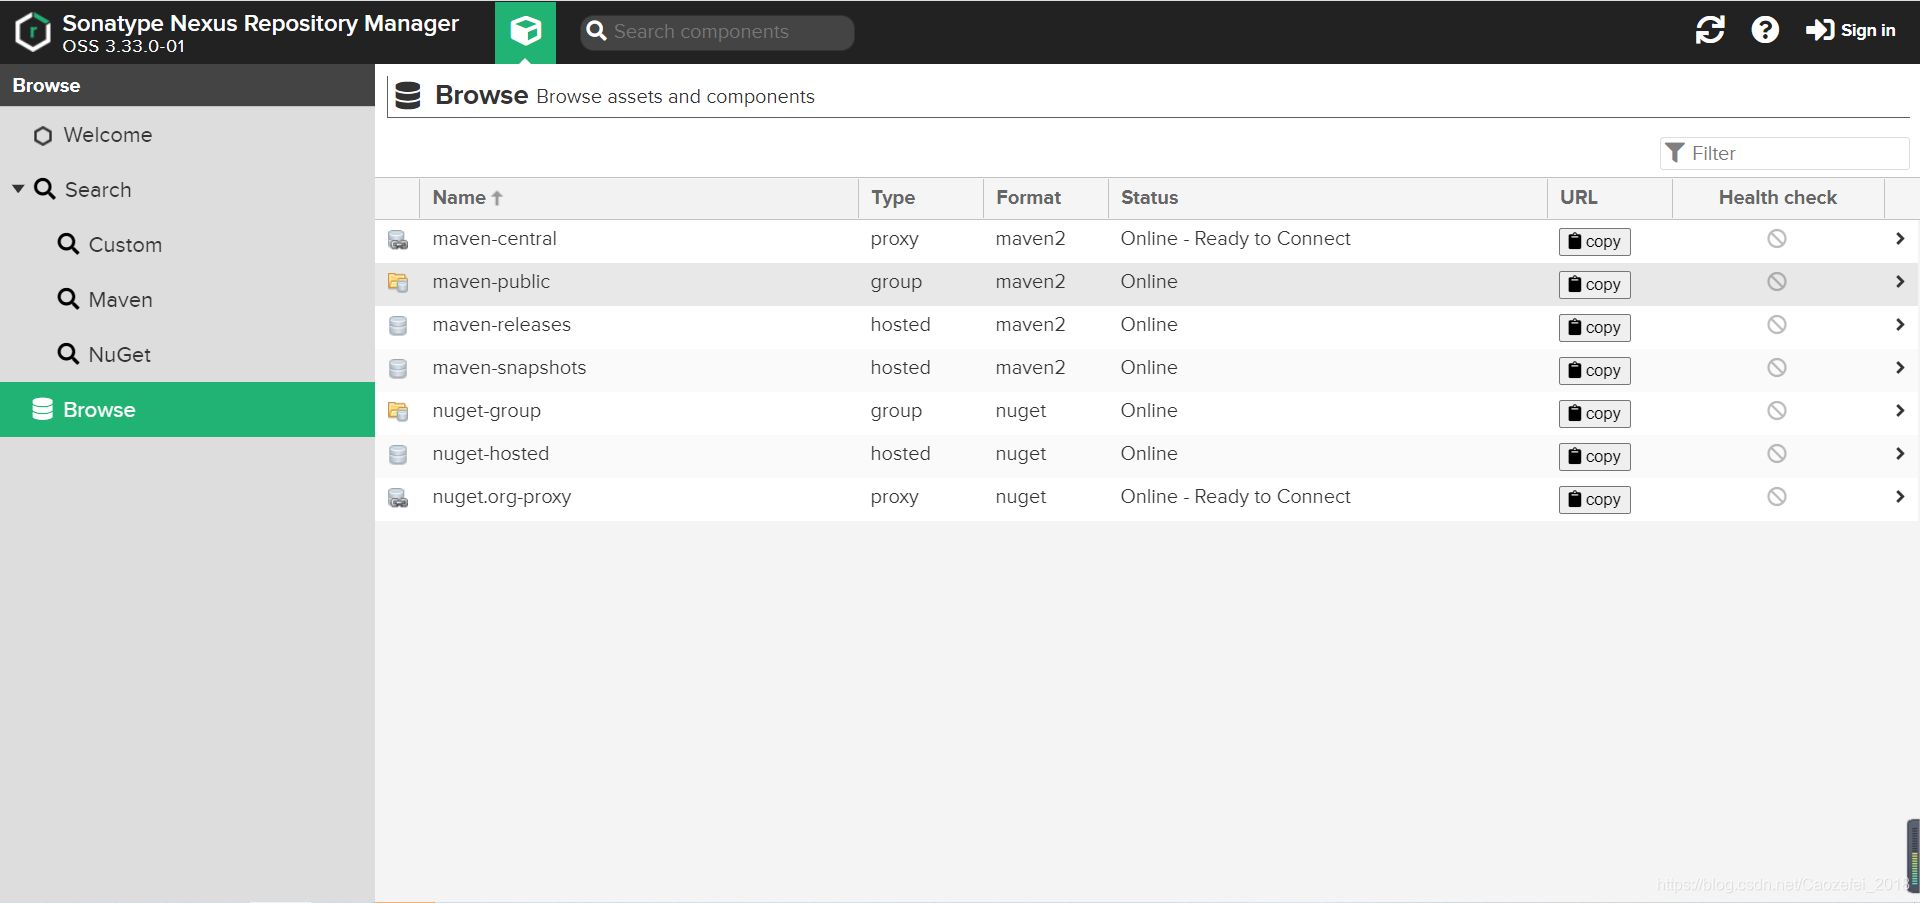Click the hexagon icon beside Welcome
This screenshot has width=1920, height=903.
pyautogui.click(x=43, y=135)
